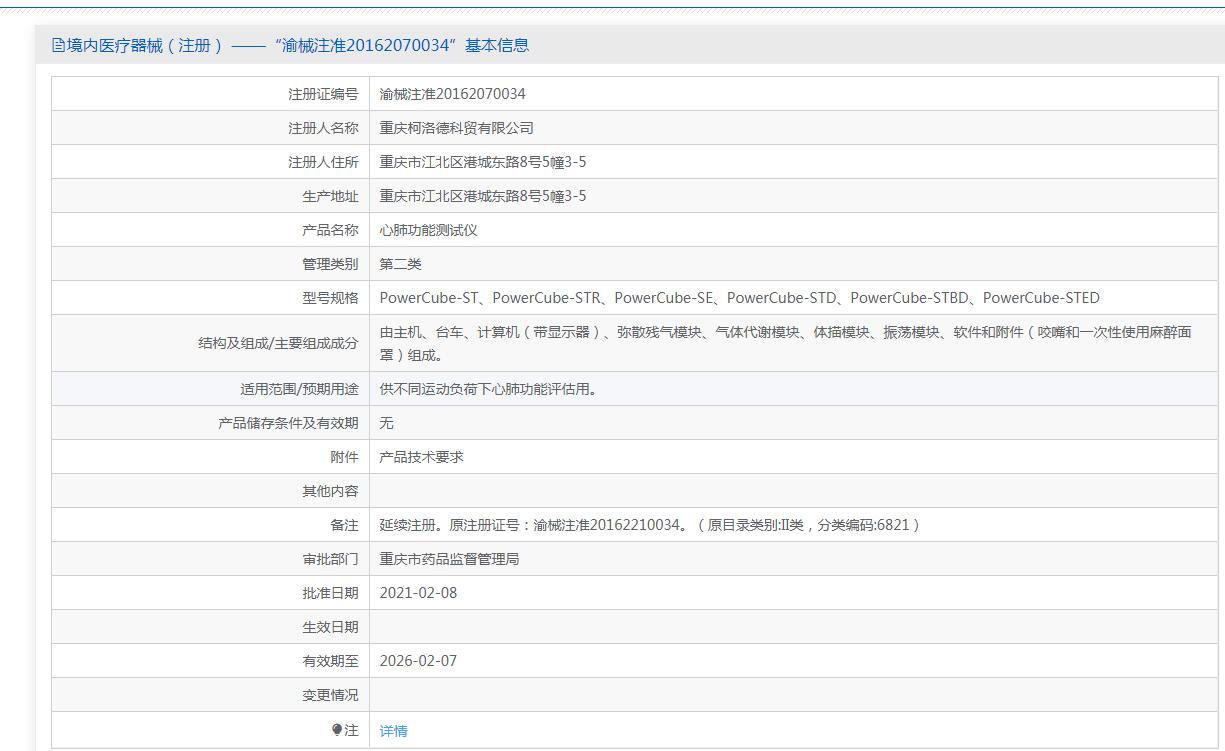Viewport: 1225px width, 751px height.
Task: Click the structure description starting 由主机、台车
Action: click(786, 343)
